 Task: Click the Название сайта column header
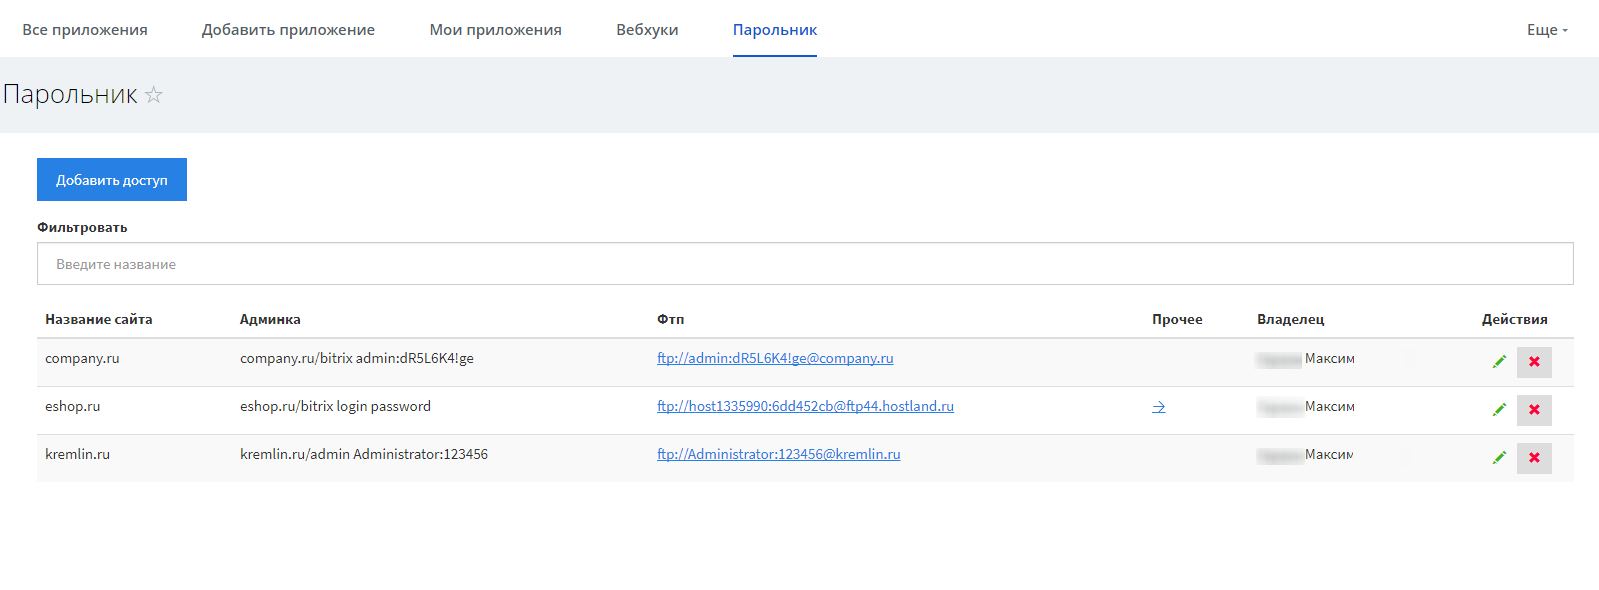[98, 319]
